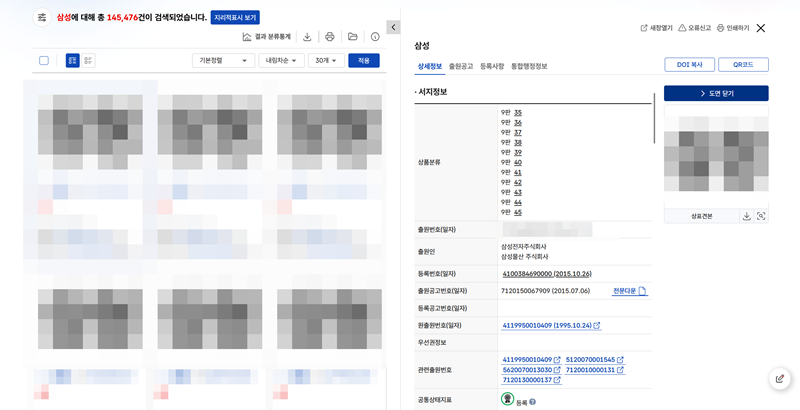Close the detail panel
The height and width of the screenshot is (410, 800).
click(761, 28)
